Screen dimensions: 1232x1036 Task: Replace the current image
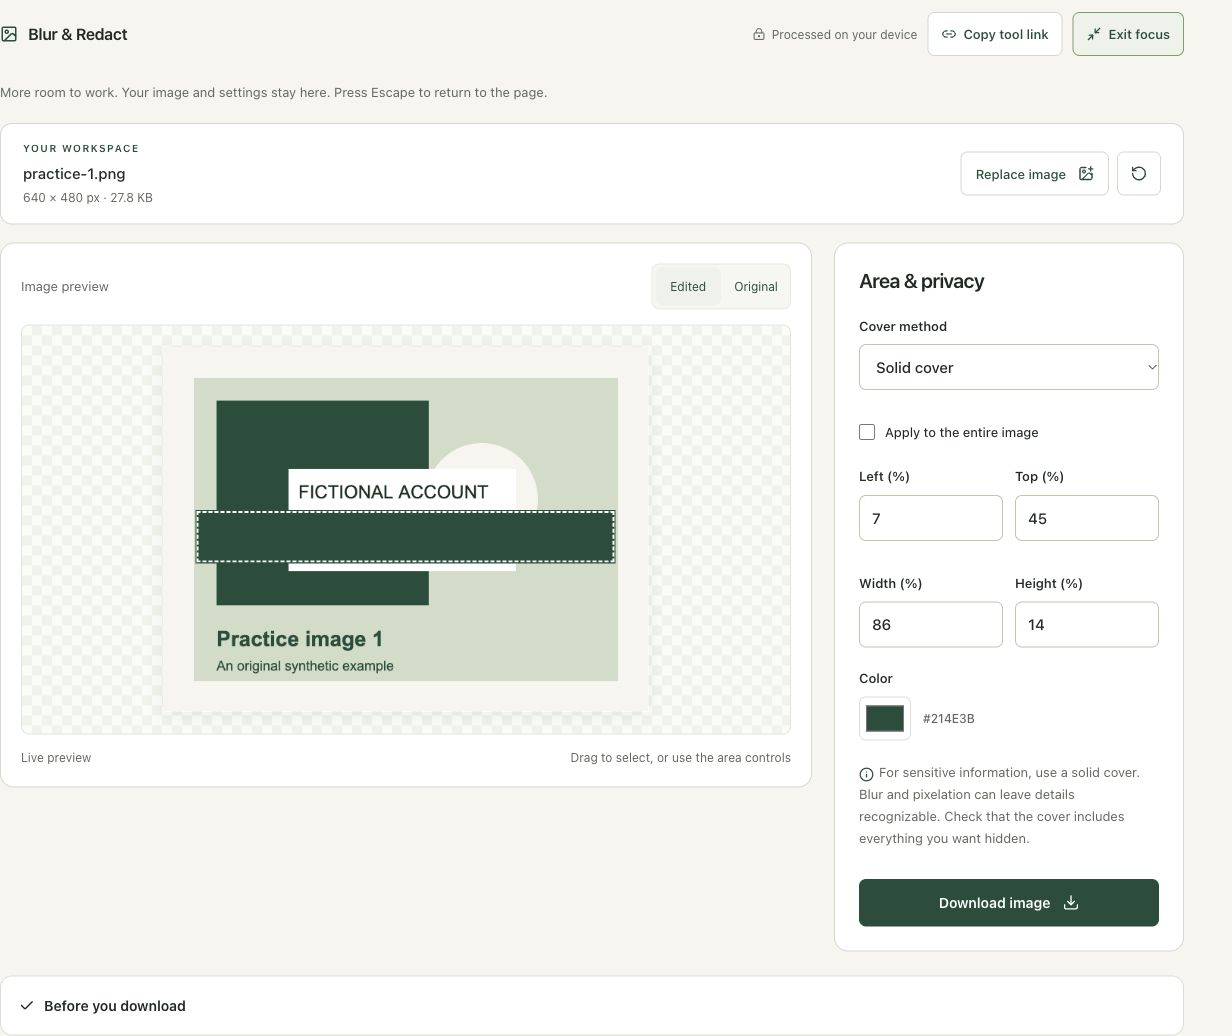pyautogui.click(x=1034, y=174)
